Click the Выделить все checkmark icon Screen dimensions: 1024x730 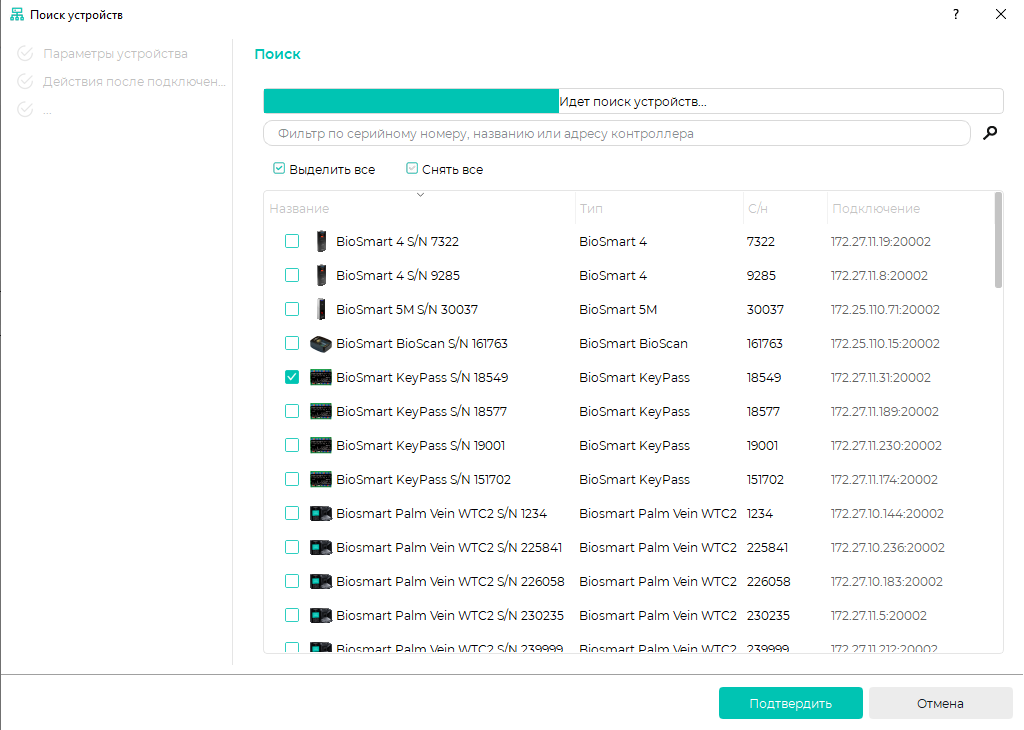[279, 168]
